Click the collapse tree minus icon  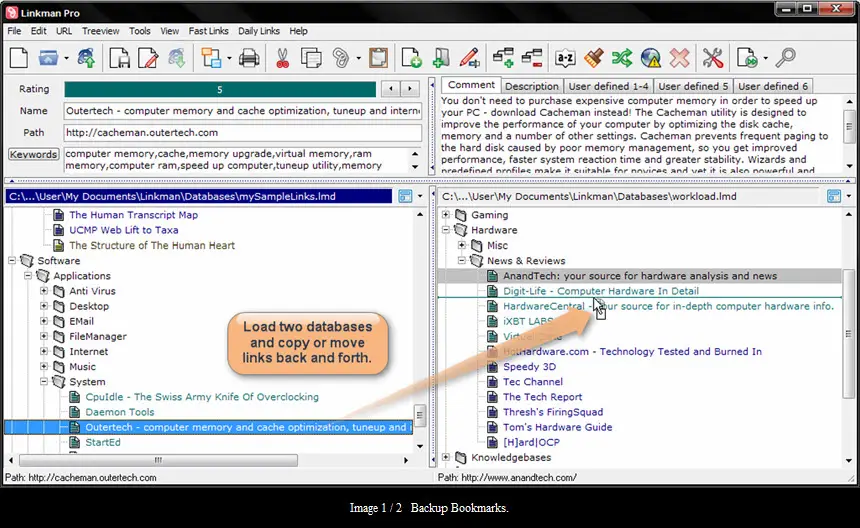[532, 58]
